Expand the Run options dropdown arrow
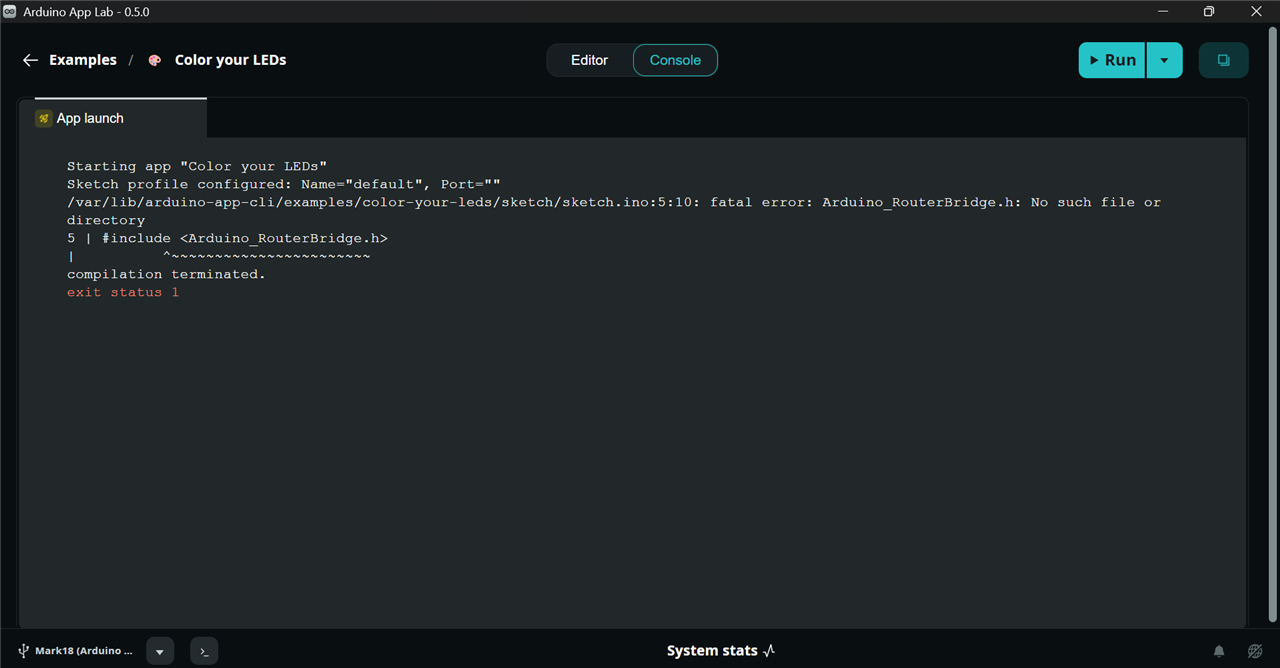The image size is (1280, 668). coord(1164,60)
